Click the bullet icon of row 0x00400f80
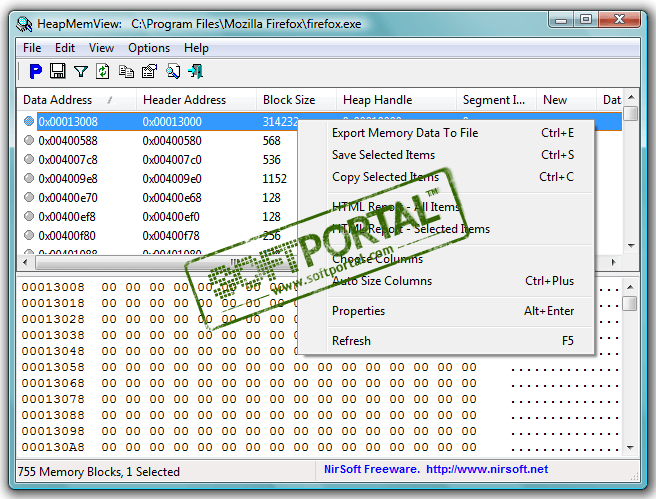The image size is (656, 499). (x=29, y=235)
